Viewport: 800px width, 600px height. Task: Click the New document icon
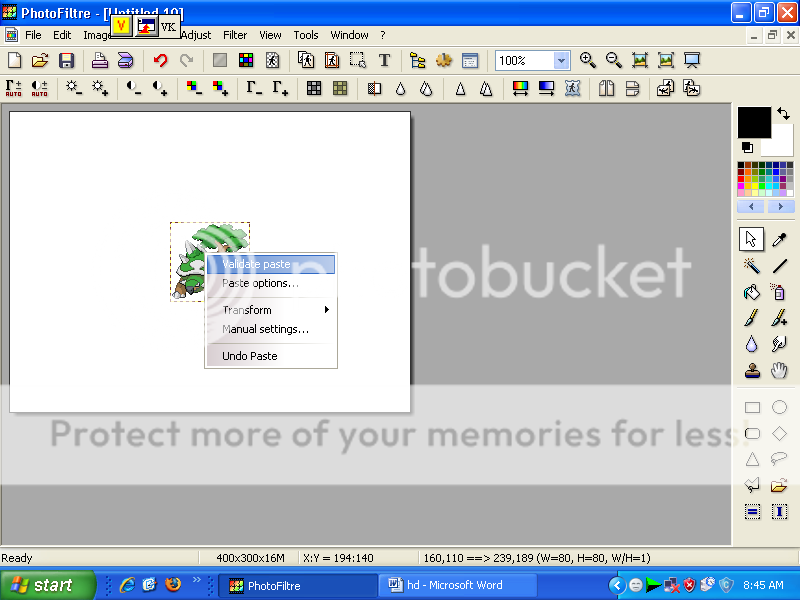(x=15, y=60)
